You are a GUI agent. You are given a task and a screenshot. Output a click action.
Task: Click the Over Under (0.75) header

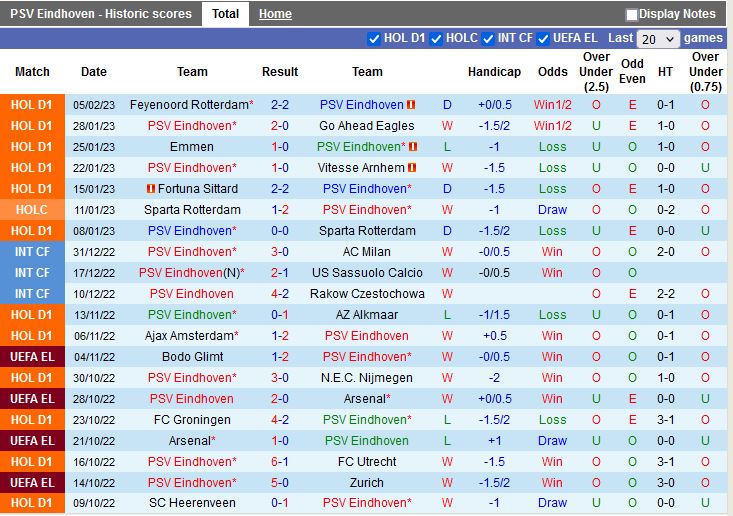tap(706, 72)
